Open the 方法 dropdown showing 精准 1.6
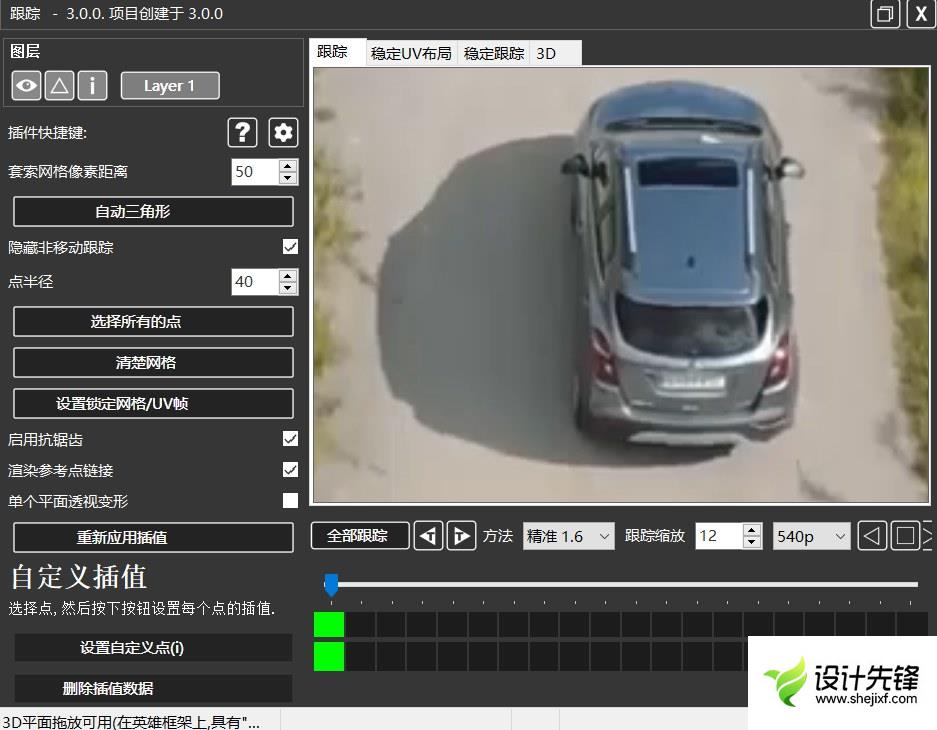The width and height of the screenshot is (937, 730). tap(568, 536)
